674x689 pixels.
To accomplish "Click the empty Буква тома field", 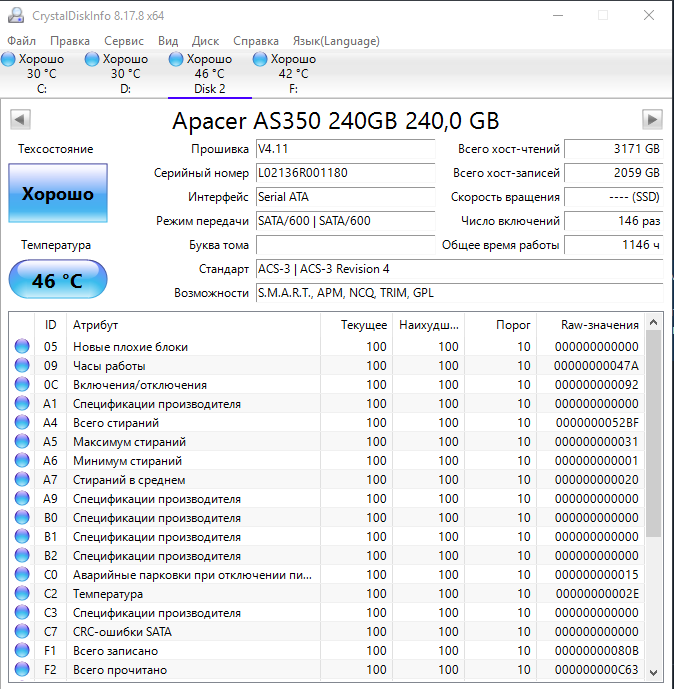I will pyautogui.click(x=345, y=245).
